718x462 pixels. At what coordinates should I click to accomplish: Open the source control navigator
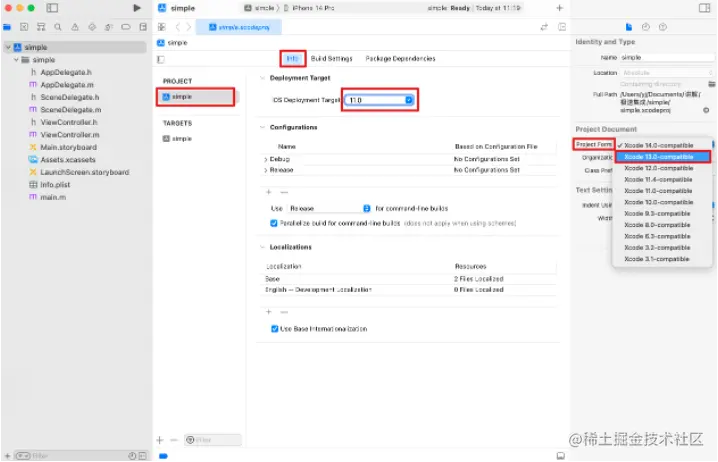pos(24,27)
